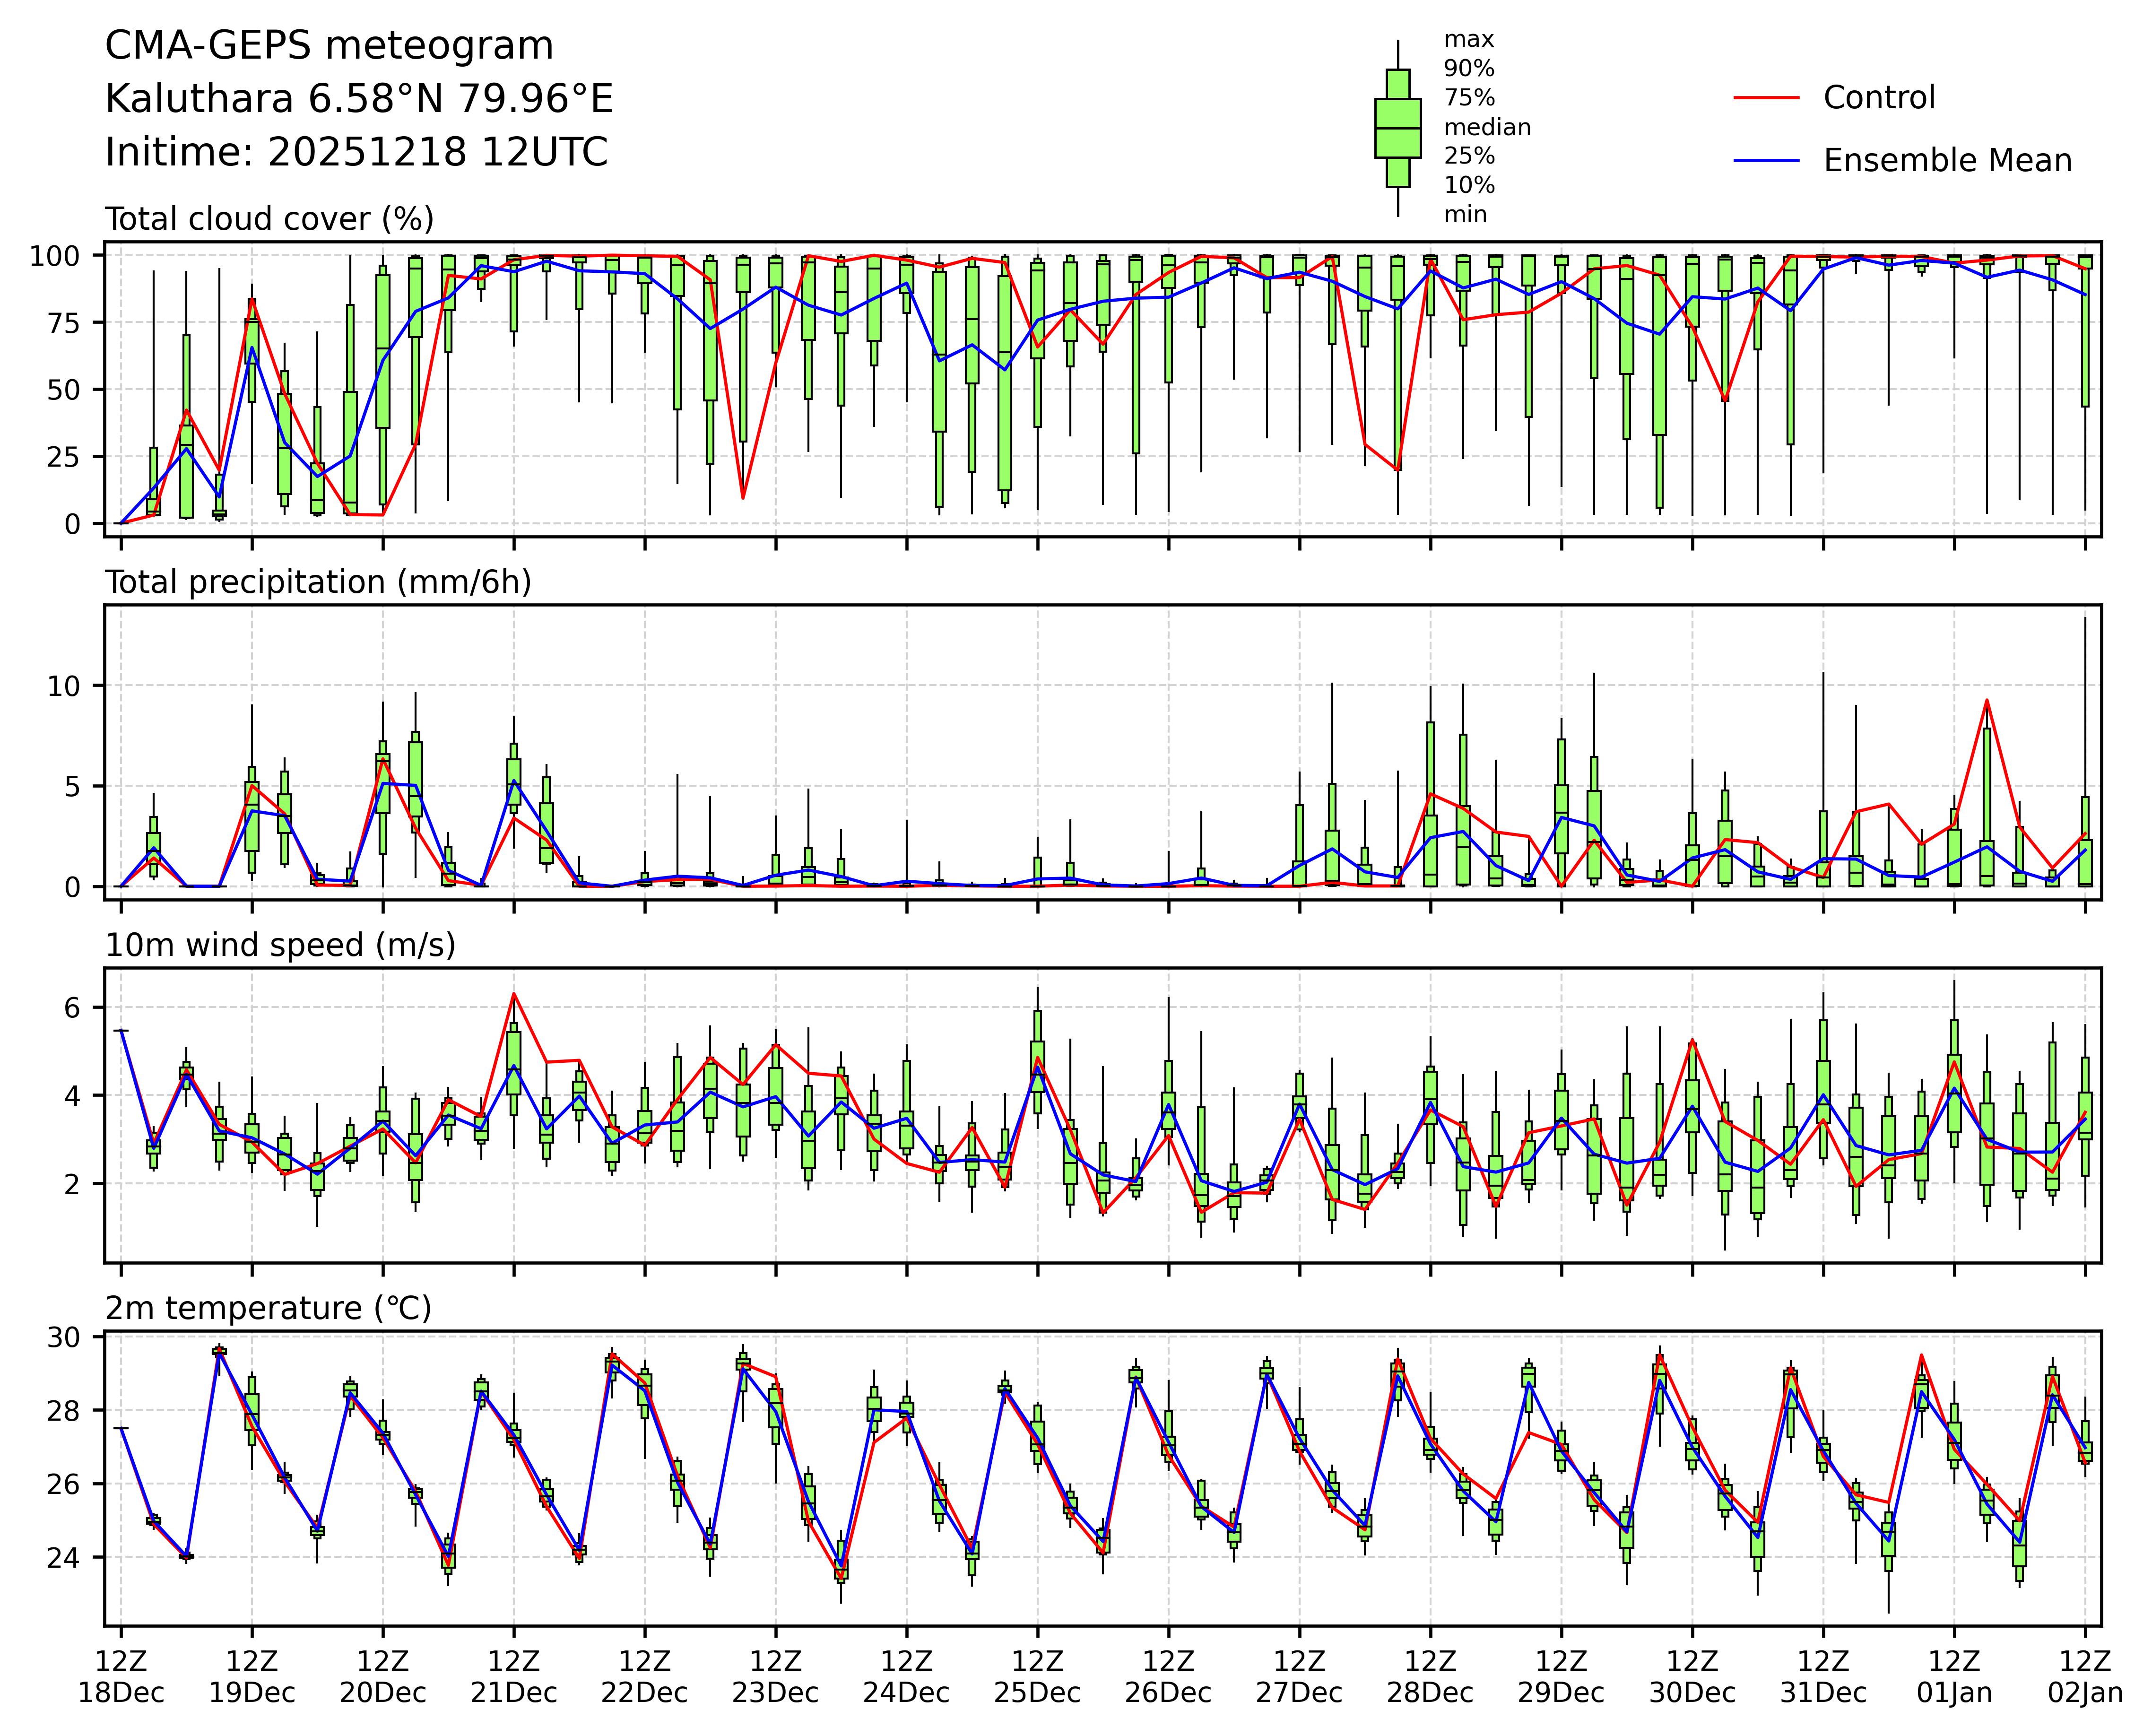Click the 'Total precipitation (mm/6h)' panel title
2152x1736 pixels.
click(318, 582)
